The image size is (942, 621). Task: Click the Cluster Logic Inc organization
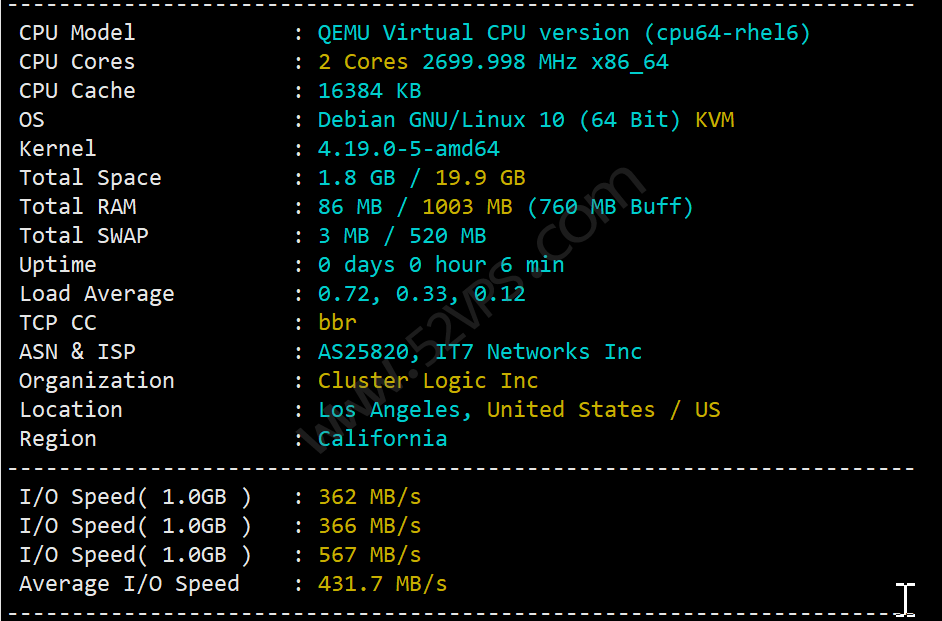[428, 380]
